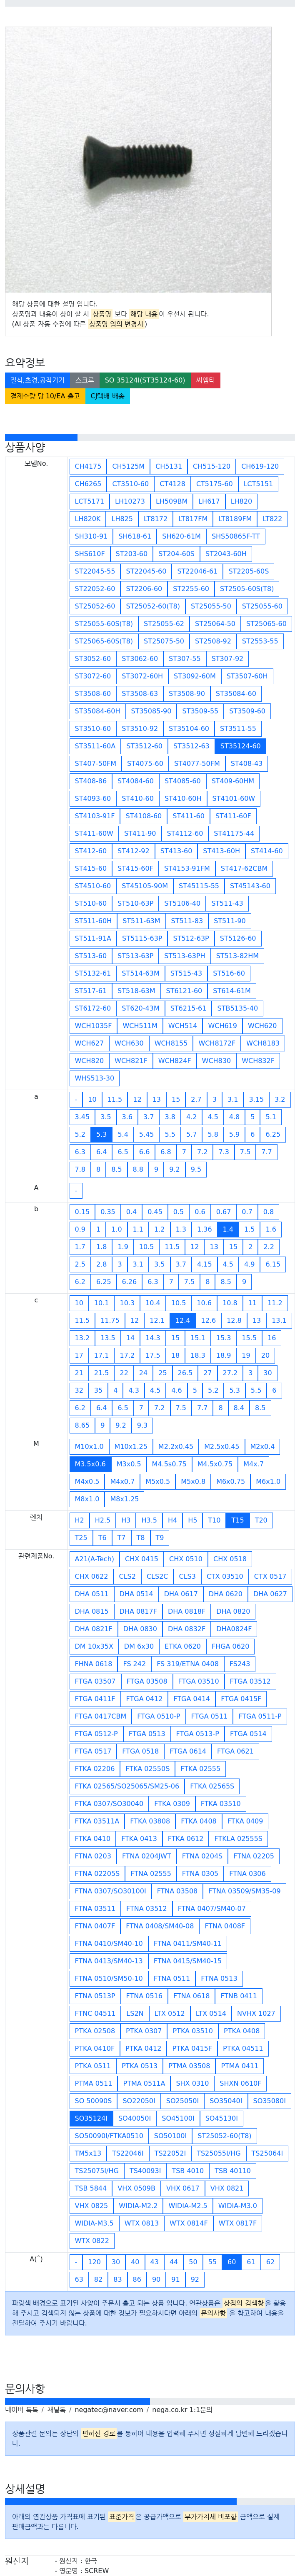Toggle the selected a value 5.3
Image resolution: width=300 pixels, height=2576 pixels.
point(101,1134)
